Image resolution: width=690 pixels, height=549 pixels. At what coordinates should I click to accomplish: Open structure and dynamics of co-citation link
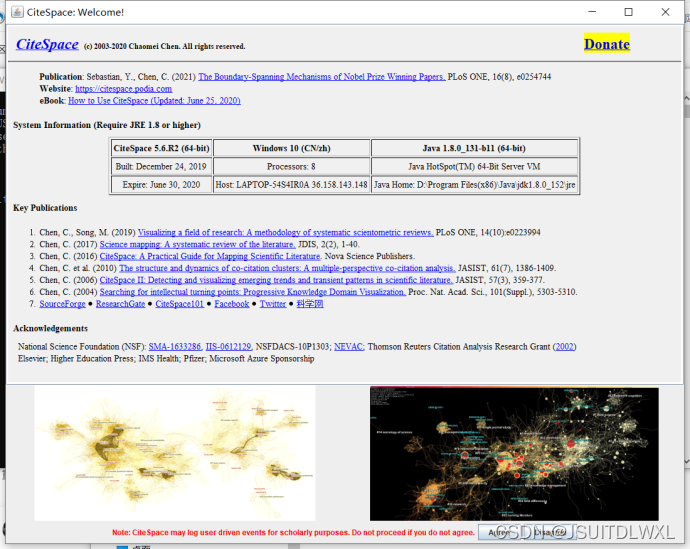click(x=287, y=268)
